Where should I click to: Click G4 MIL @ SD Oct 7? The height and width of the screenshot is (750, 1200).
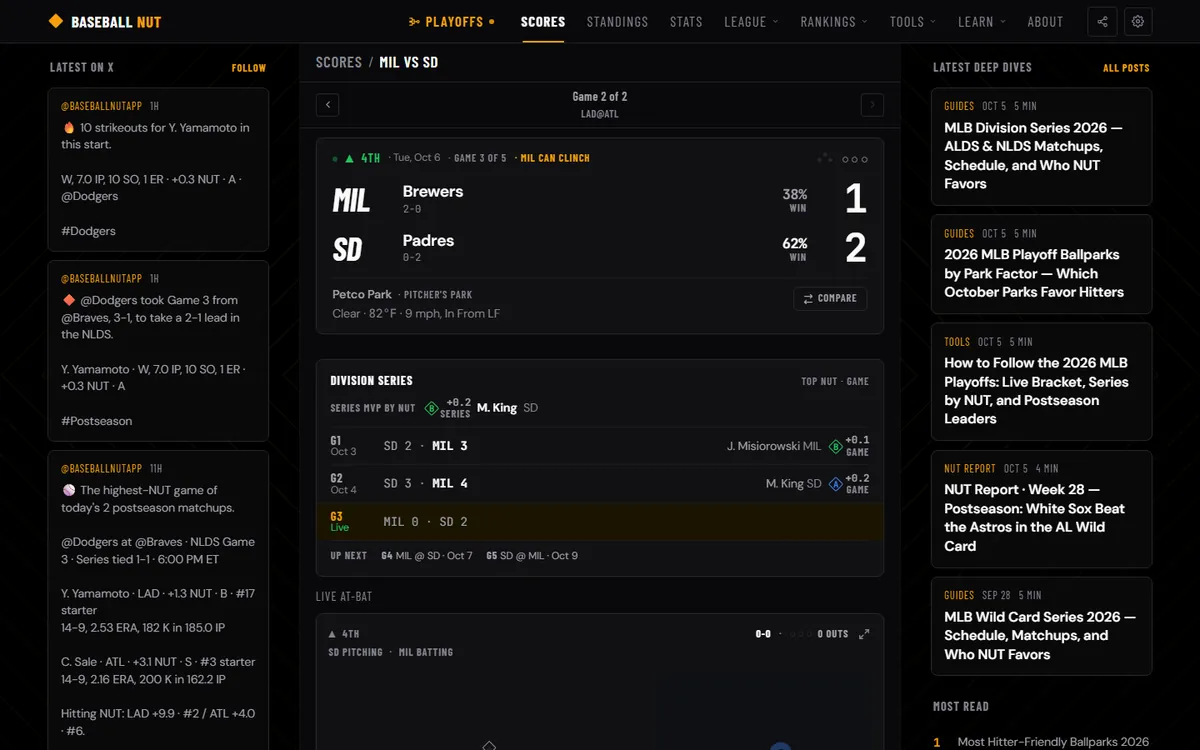[427, 555]
